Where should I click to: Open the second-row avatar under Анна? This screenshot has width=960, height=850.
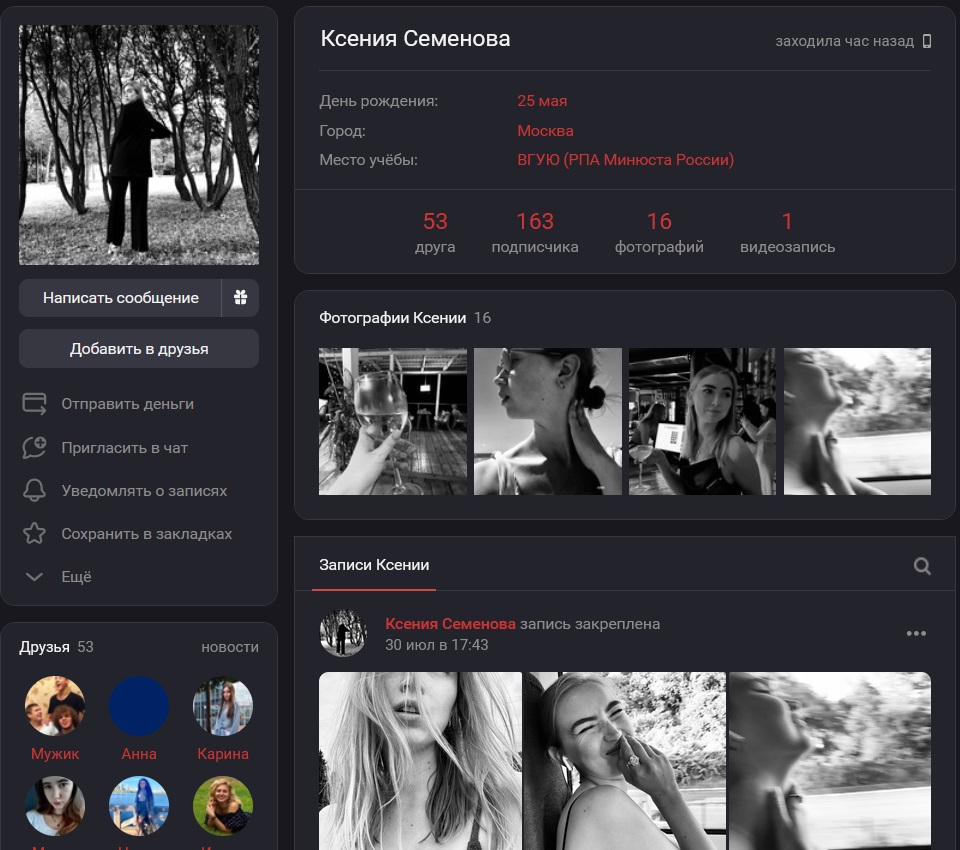(139, 806)
